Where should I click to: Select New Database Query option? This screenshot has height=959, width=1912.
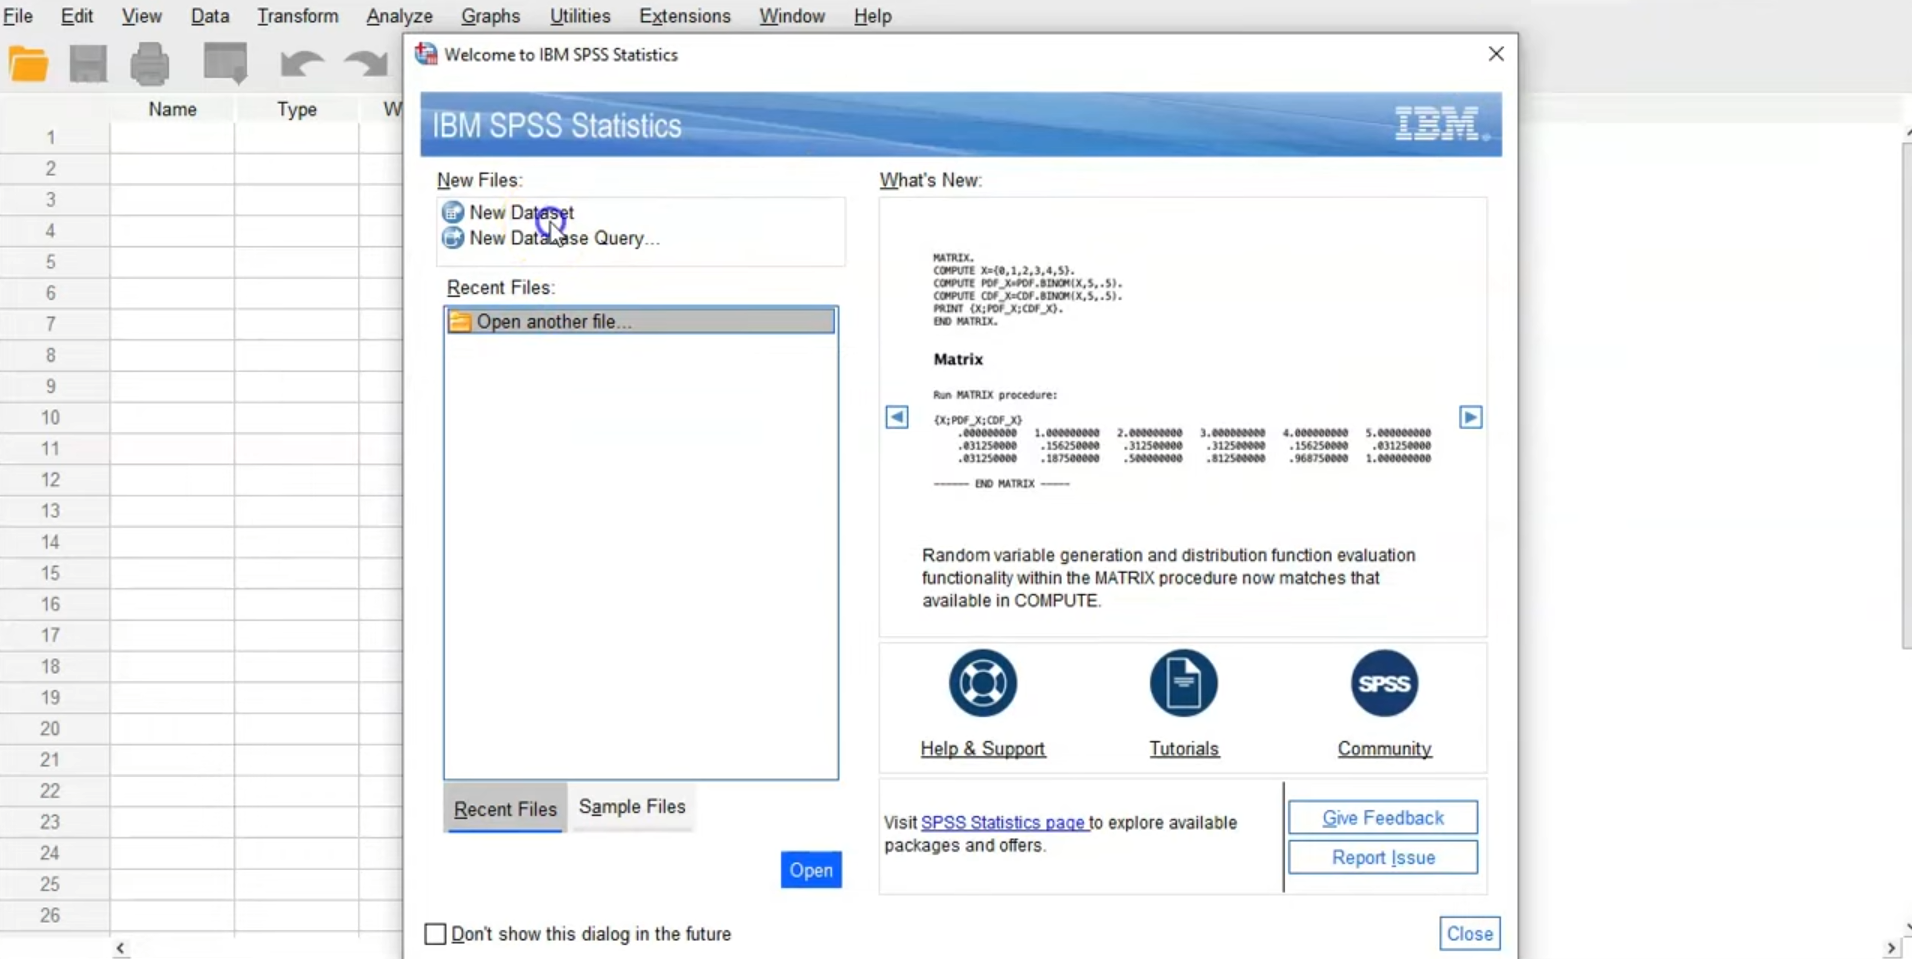[x=564, y=238]
